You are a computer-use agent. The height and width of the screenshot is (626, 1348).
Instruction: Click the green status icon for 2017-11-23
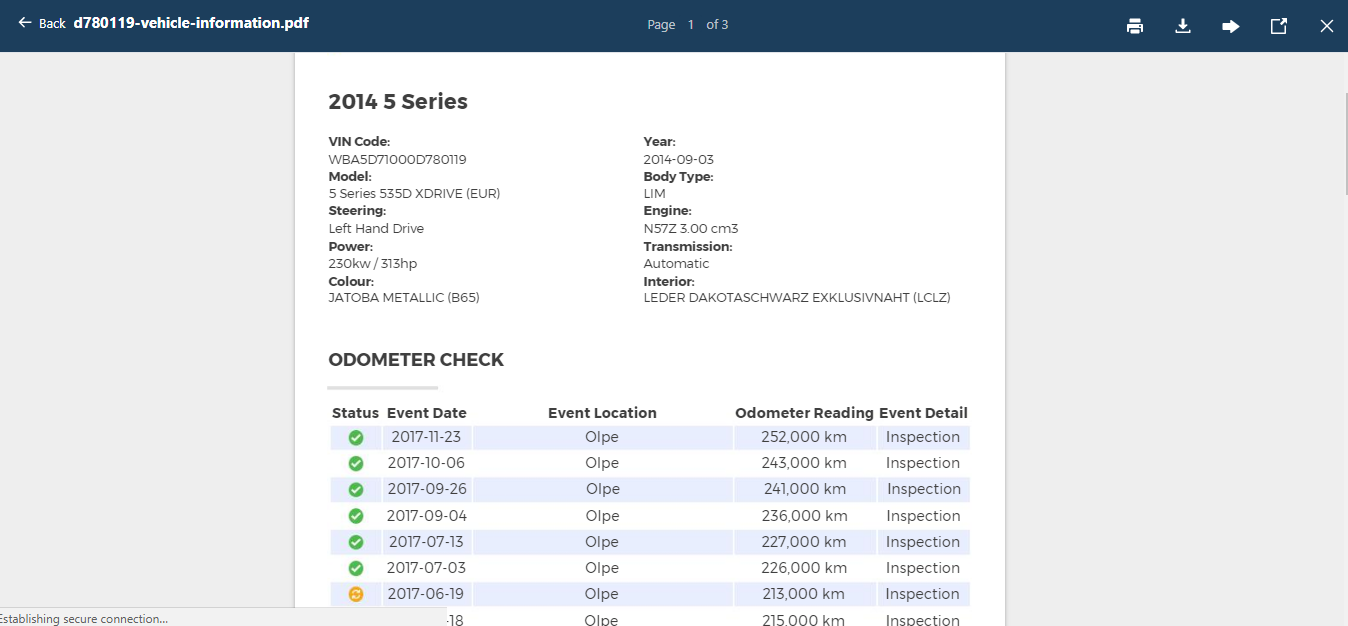coord(356,438)
